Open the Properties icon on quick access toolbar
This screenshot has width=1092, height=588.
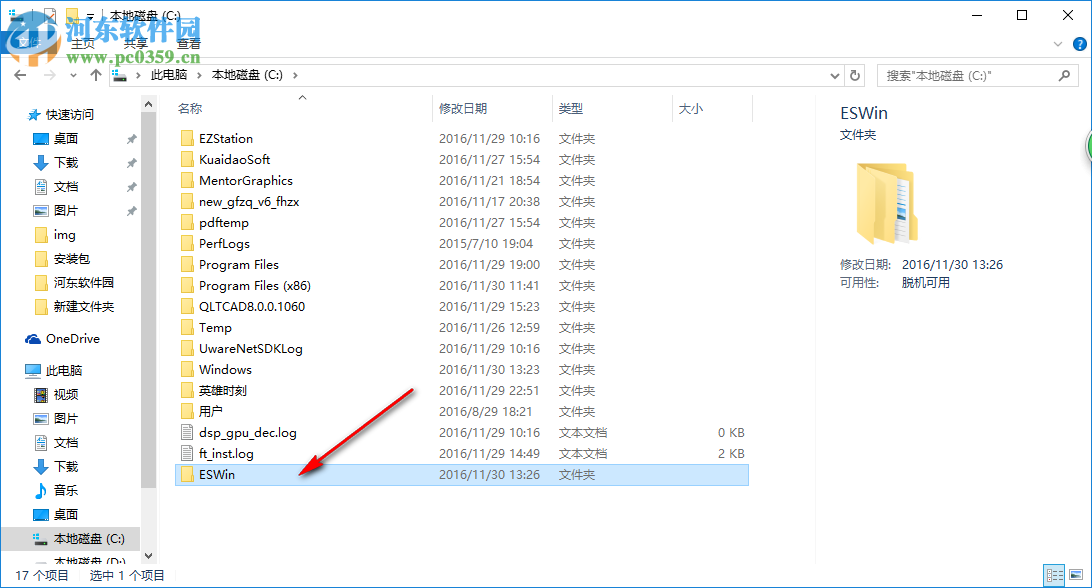click(50, 14)
